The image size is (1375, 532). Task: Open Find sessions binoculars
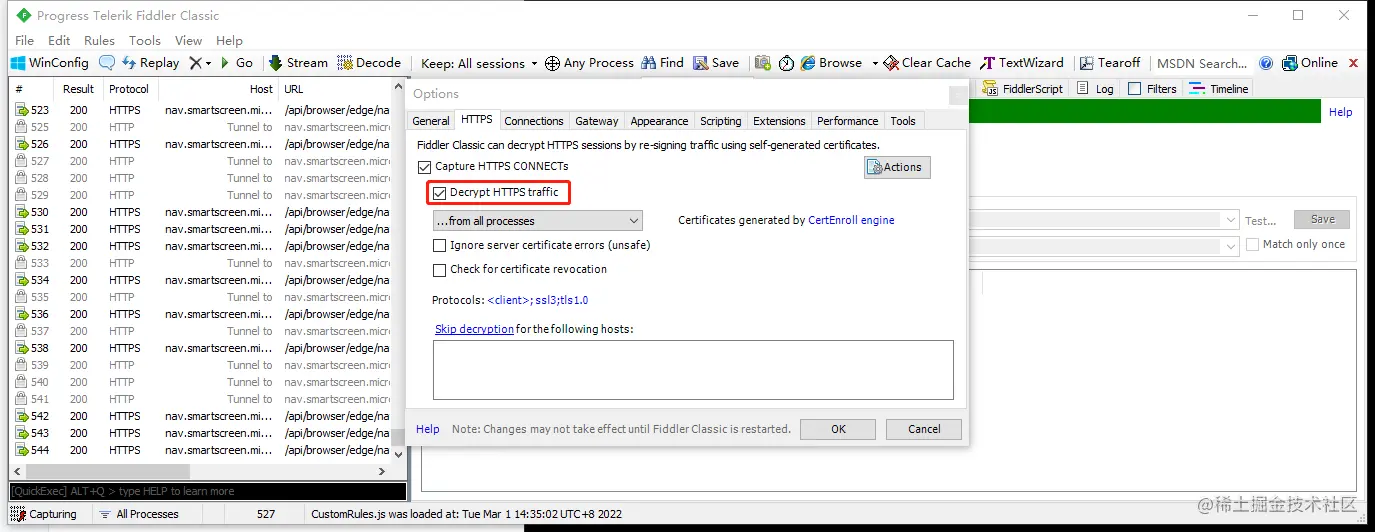tap(662, 63)
